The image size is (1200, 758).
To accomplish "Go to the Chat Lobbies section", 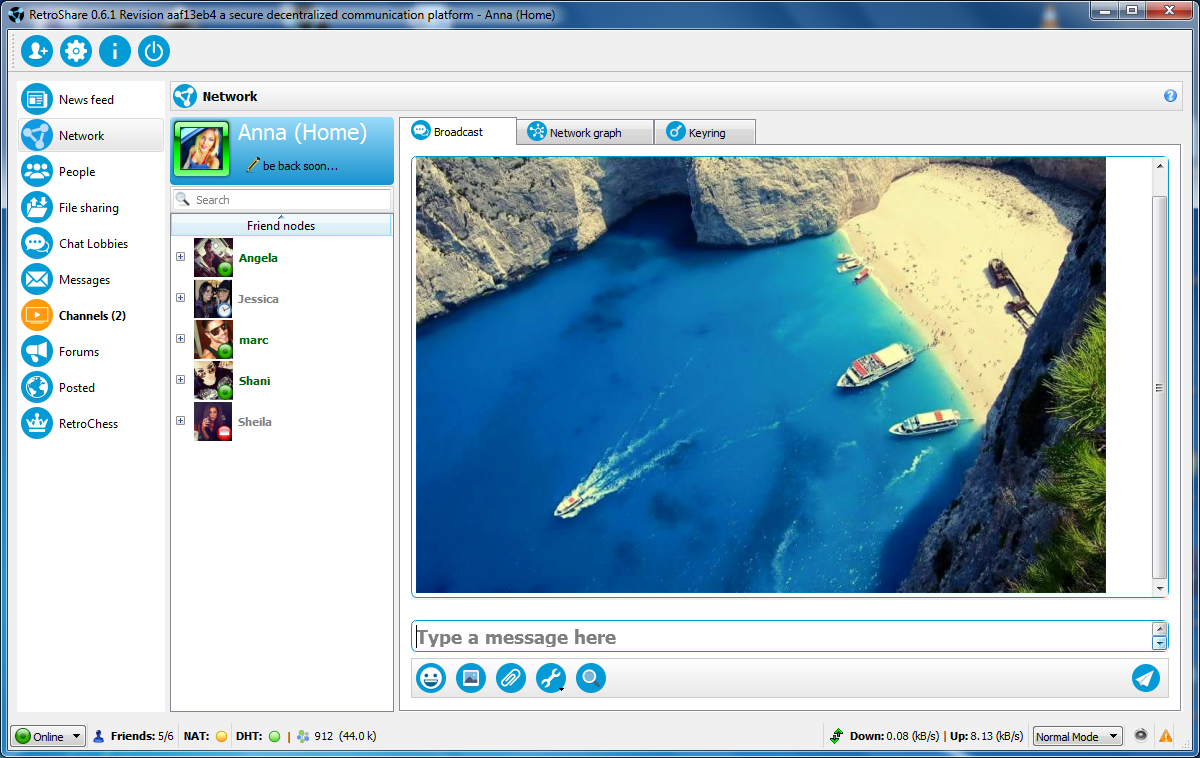I will point(96,243).
